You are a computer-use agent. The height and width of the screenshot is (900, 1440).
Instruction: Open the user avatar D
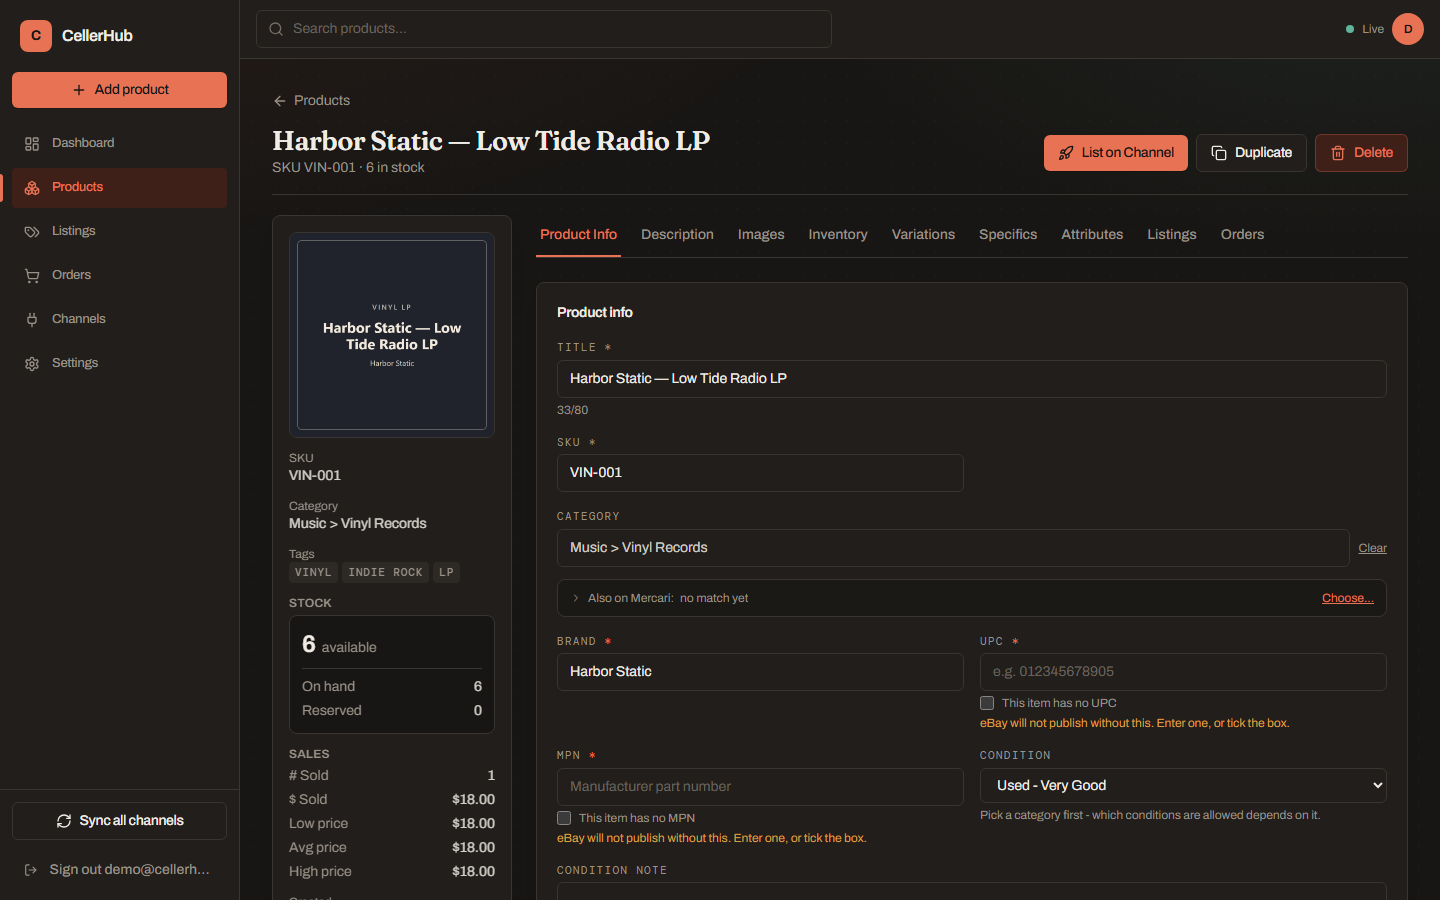tap(1408, 29)
